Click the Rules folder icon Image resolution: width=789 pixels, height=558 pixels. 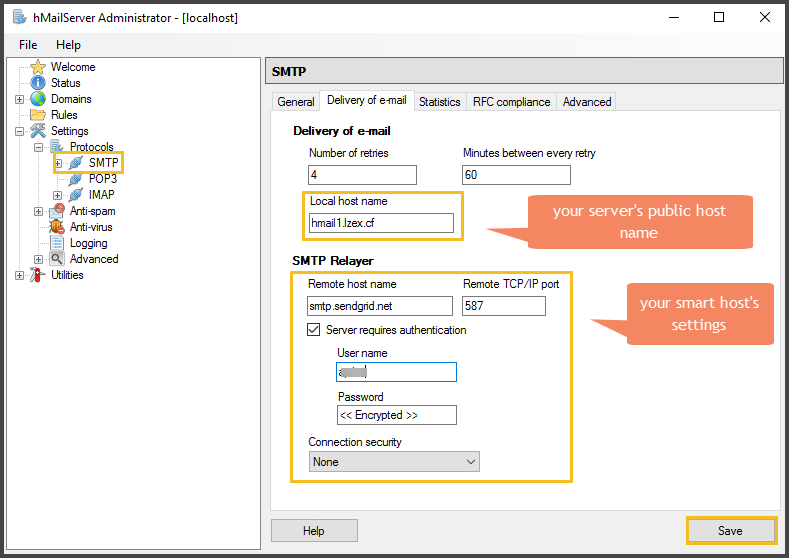click(x=38, y=115)
